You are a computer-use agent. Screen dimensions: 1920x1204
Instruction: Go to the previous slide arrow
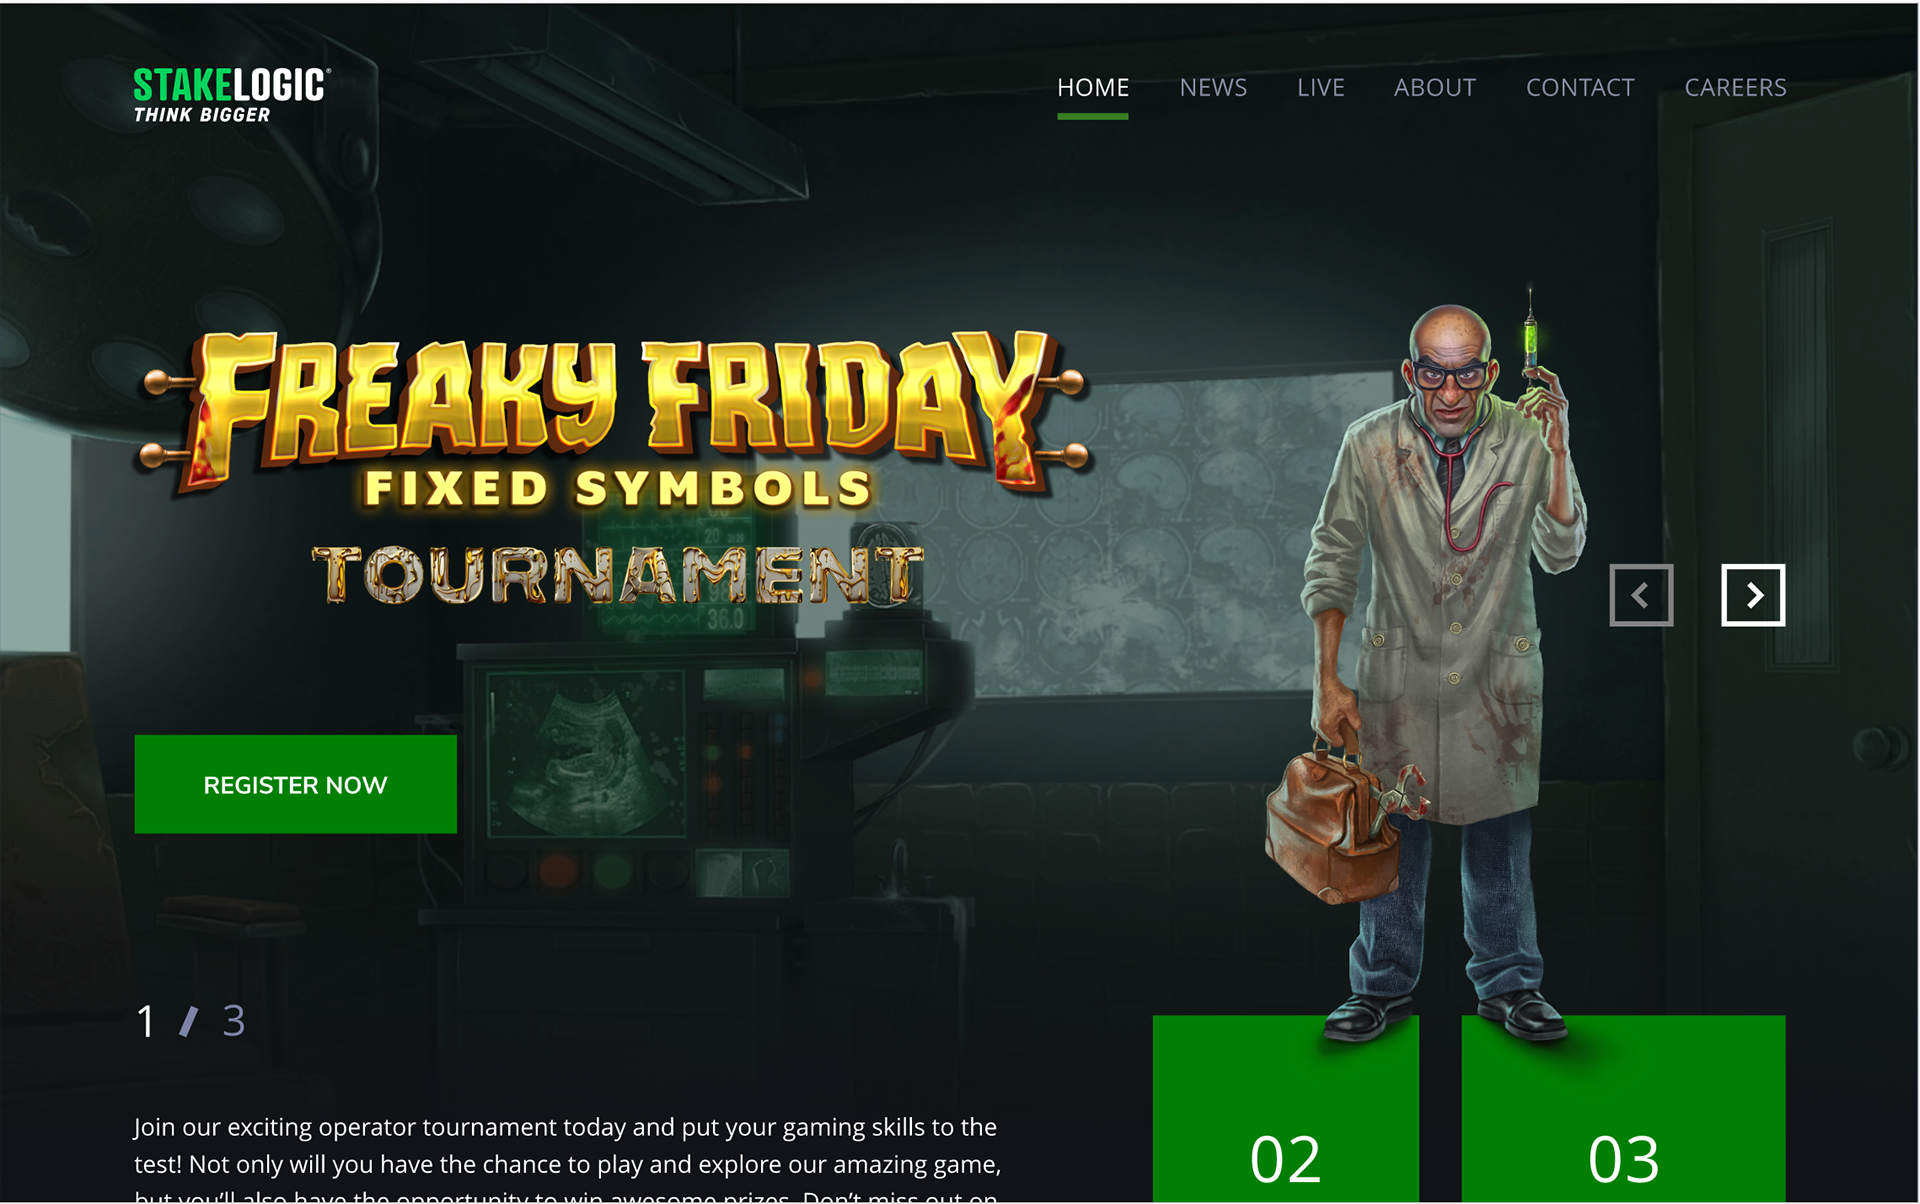[1641, 595]
